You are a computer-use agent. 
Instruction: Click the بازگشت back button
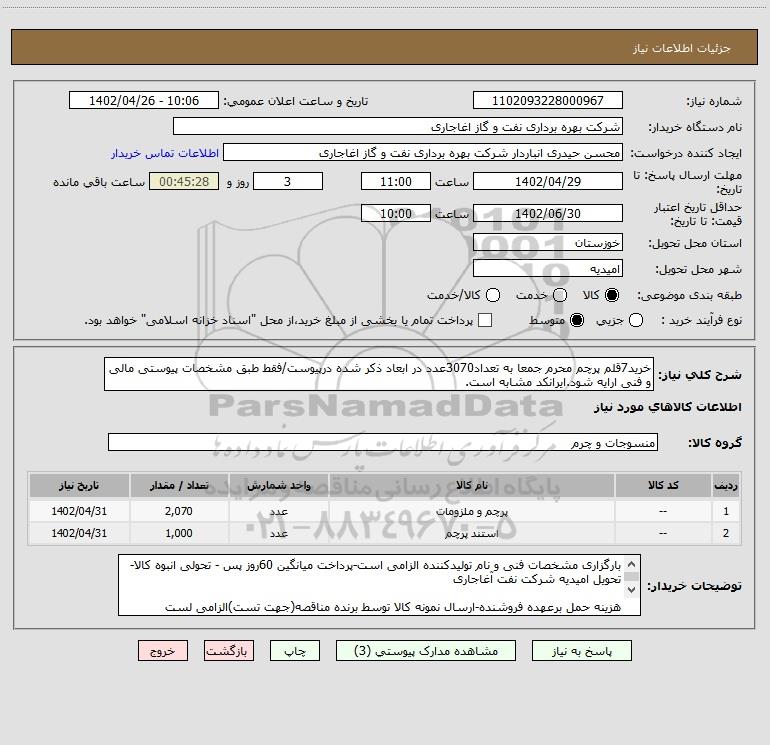coord(229,651)
